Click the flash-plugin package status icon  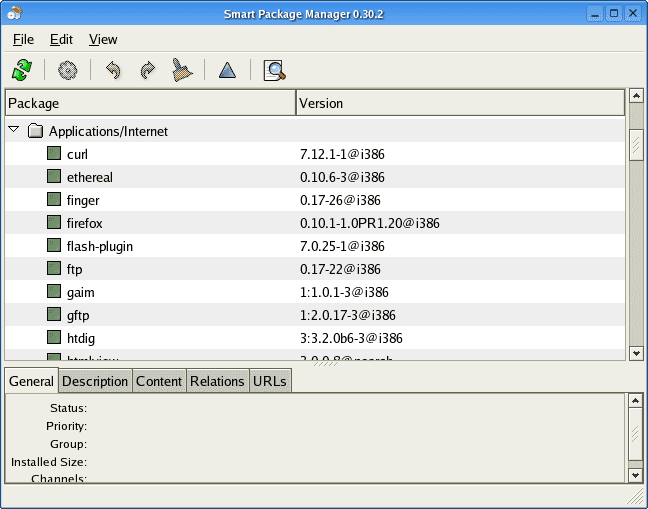tap(54, 245)
